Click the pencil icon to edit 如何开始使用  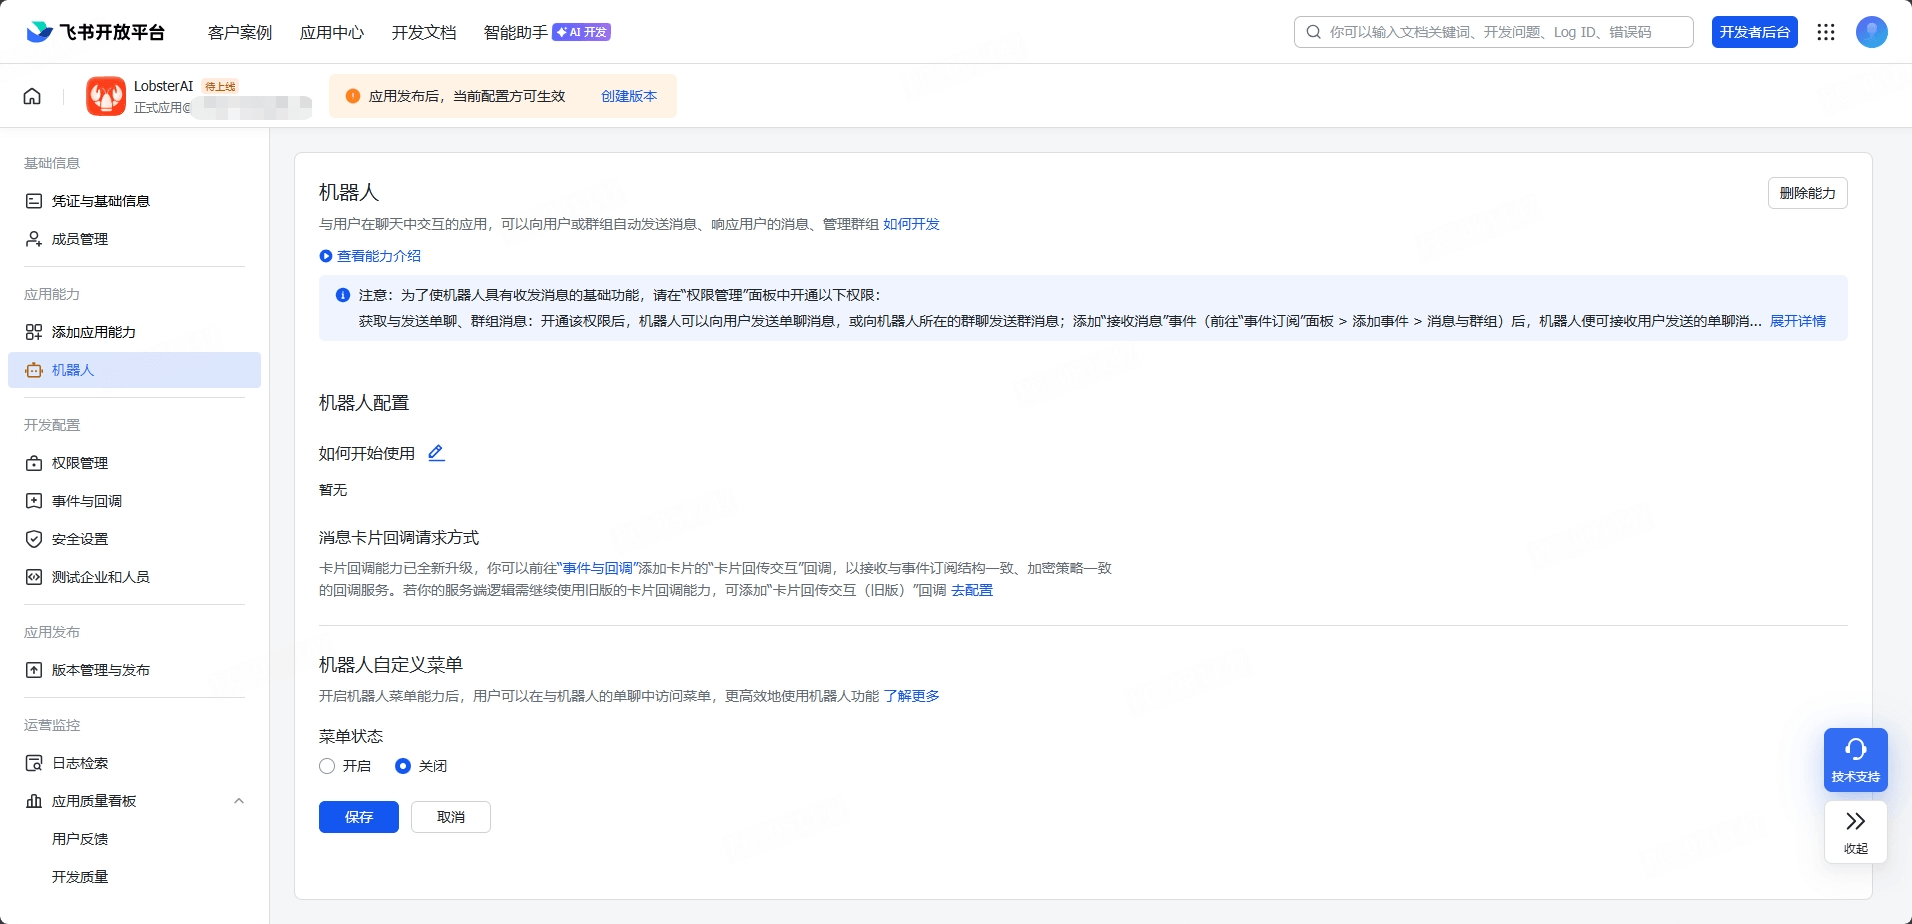[x=435, y=452]
